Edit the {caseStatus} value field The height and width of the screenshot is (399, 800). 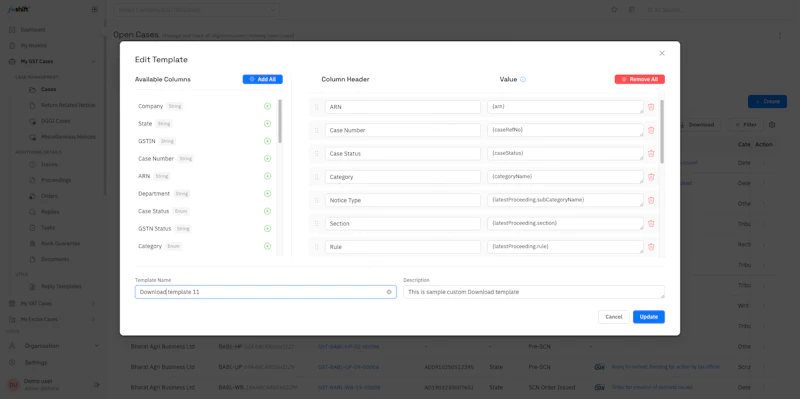pyautogui.click(x=565, y=154)
